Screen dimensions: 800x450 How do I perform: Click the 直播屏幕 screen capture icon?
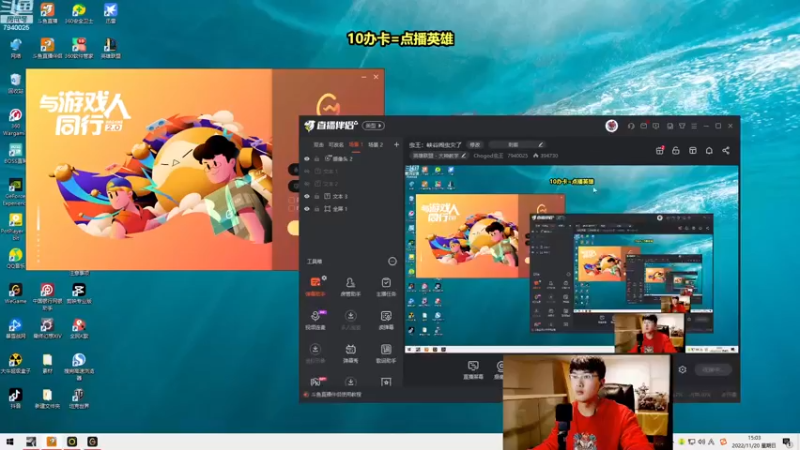pyautogui.click(x=473, y=370)
